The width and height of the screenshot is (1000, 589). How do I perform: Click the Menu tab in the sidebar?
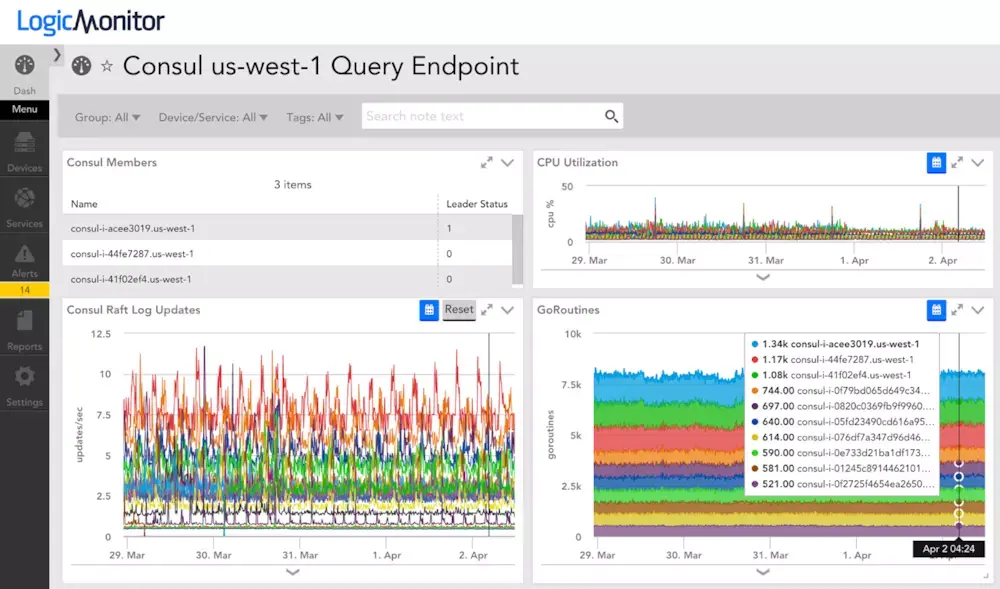(x=24, y=109)
